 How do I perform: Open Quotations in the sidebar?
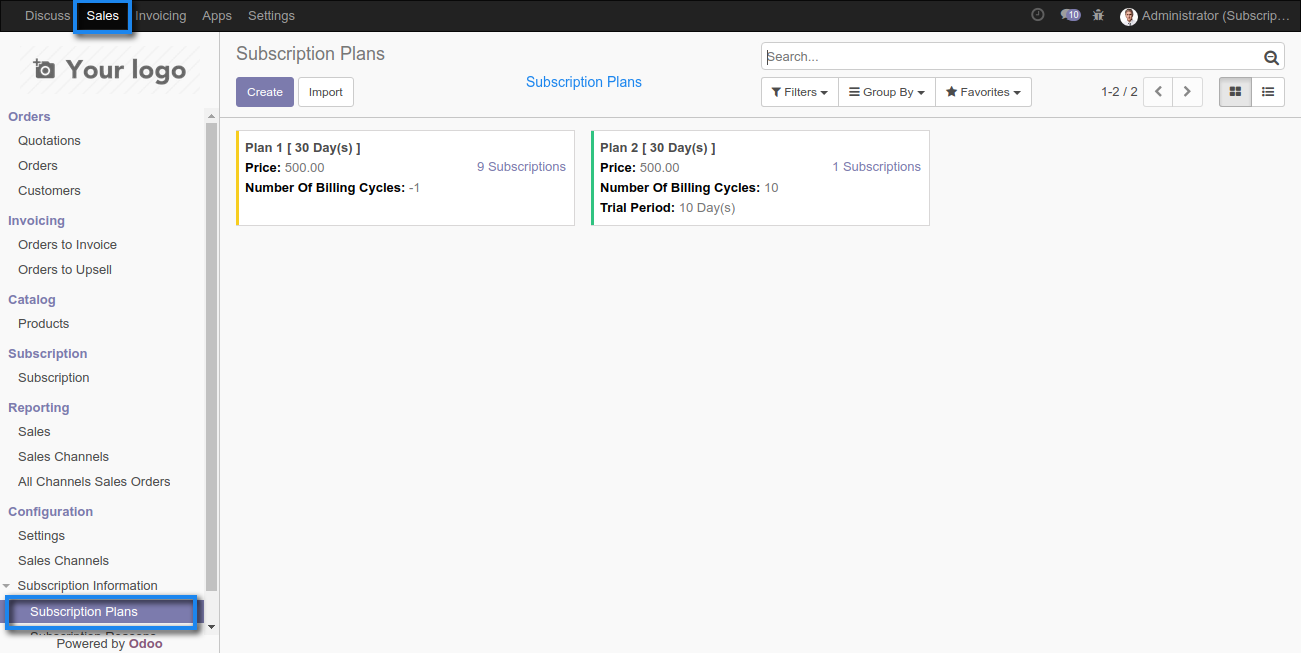pos(49,141)
